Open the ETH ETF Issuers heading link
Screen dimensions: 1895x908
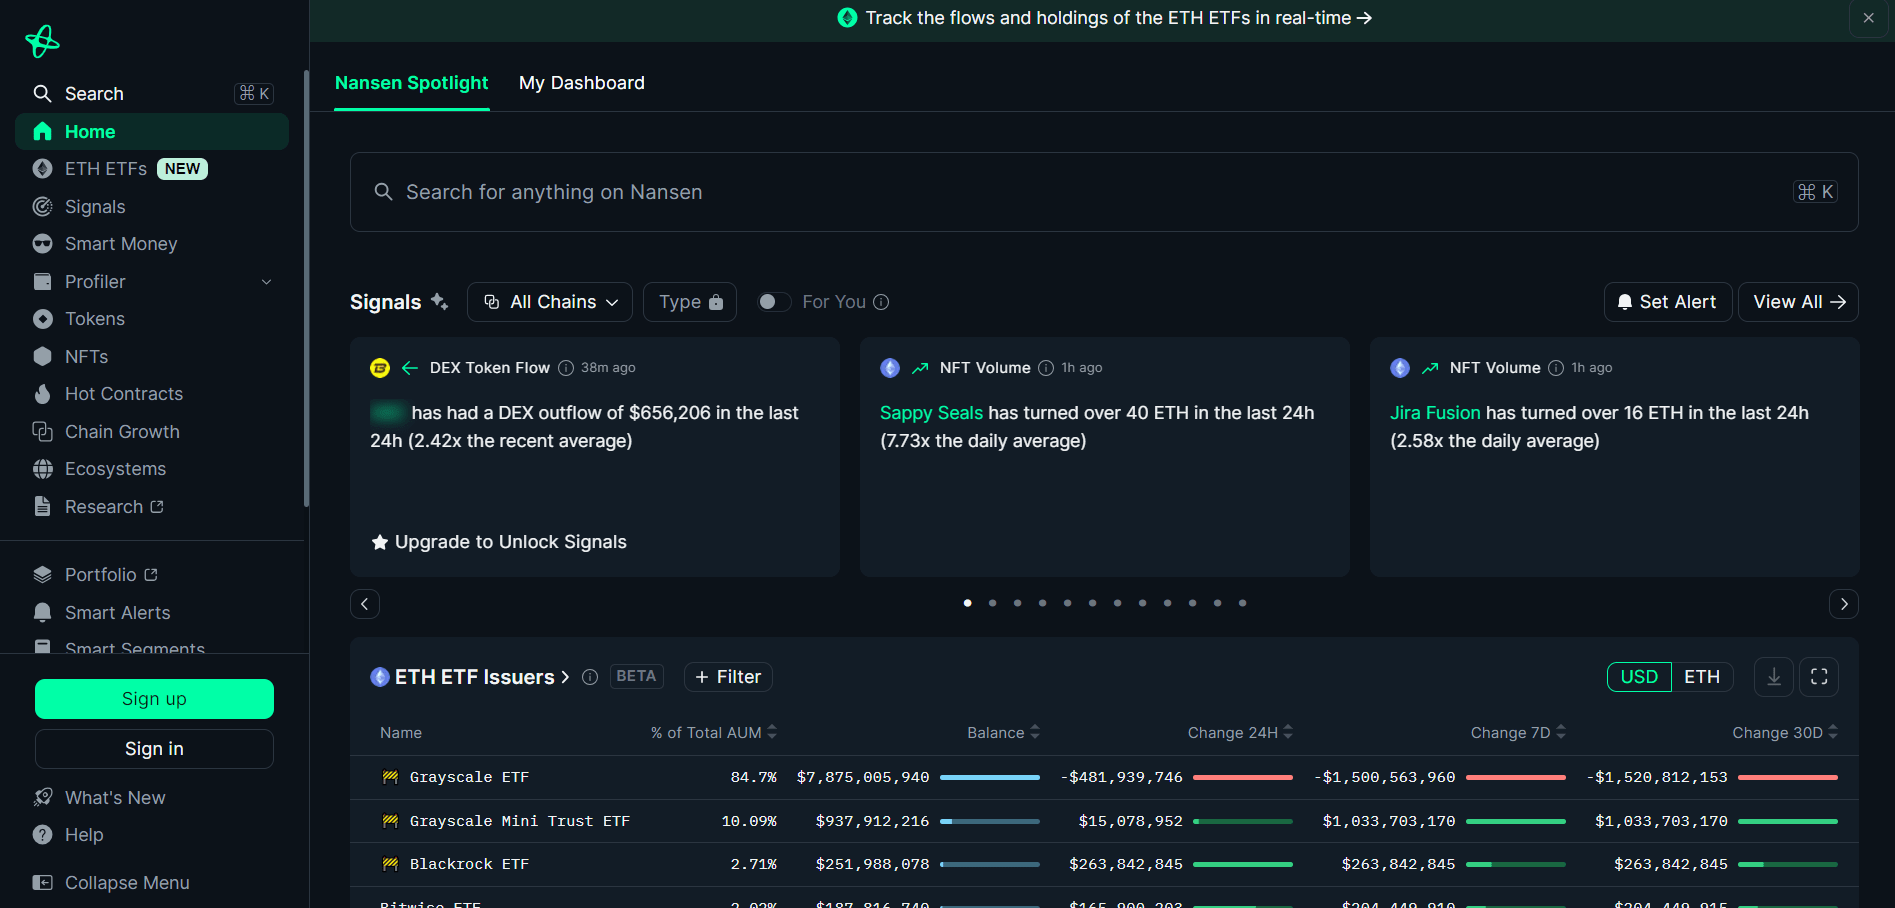(x=481, y=677)
